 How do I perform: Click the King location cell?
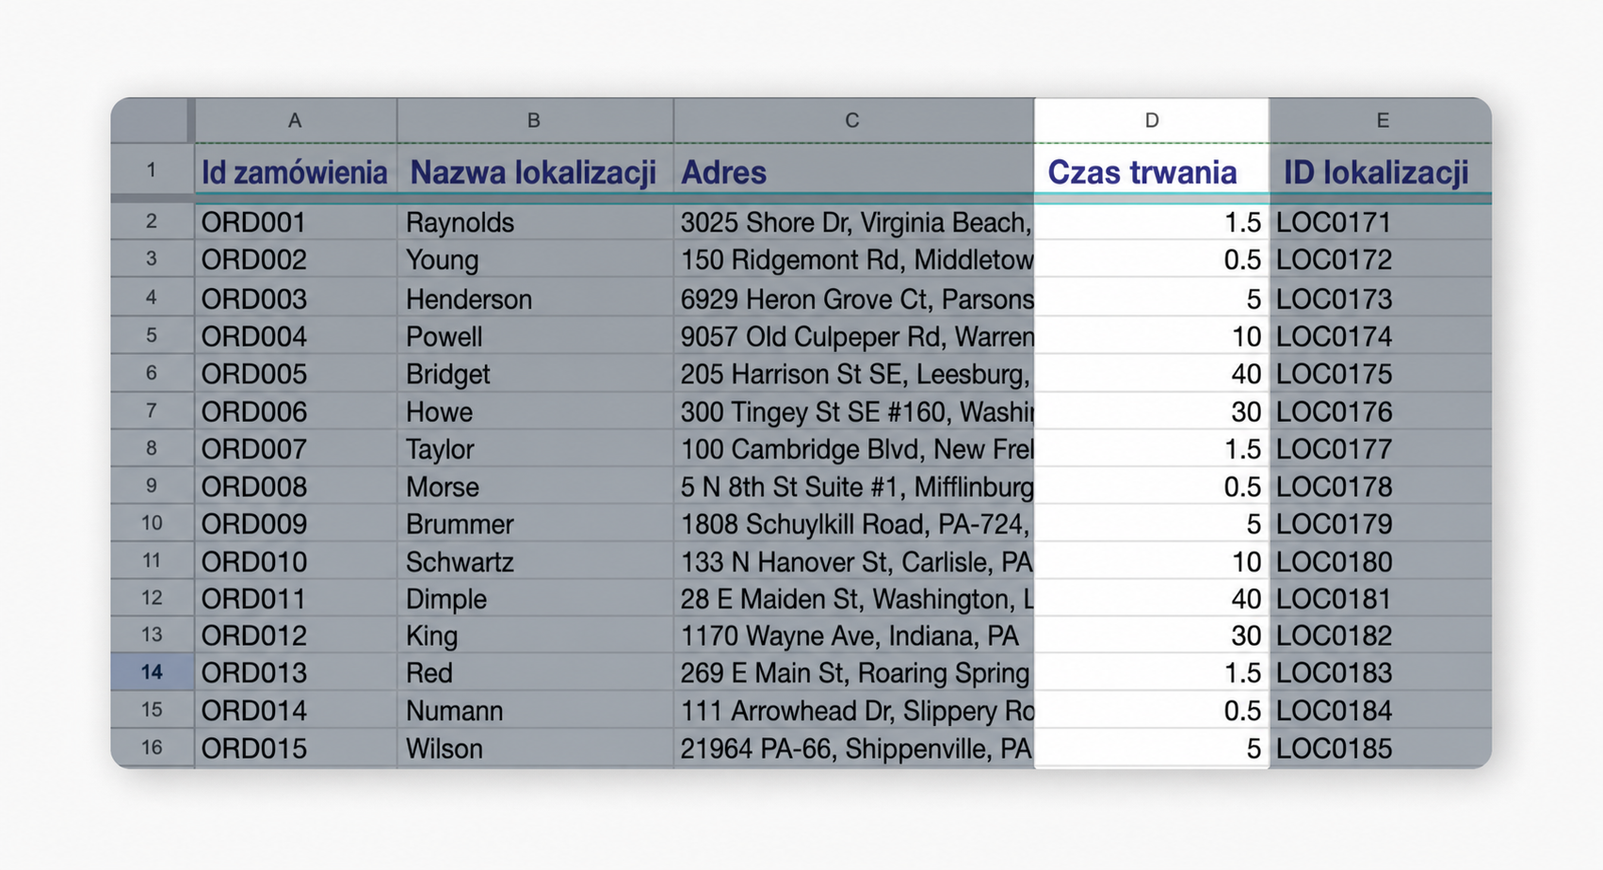[x=534, y=635]
